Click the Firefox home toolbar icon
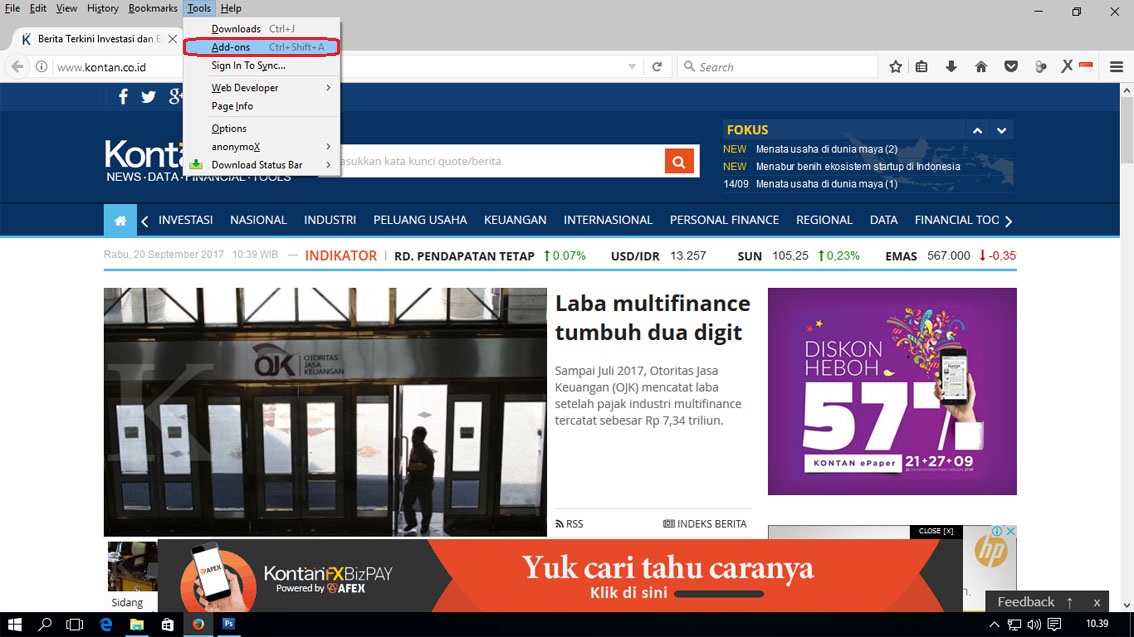Screen dimensions: 1134x637 [981, 67]
